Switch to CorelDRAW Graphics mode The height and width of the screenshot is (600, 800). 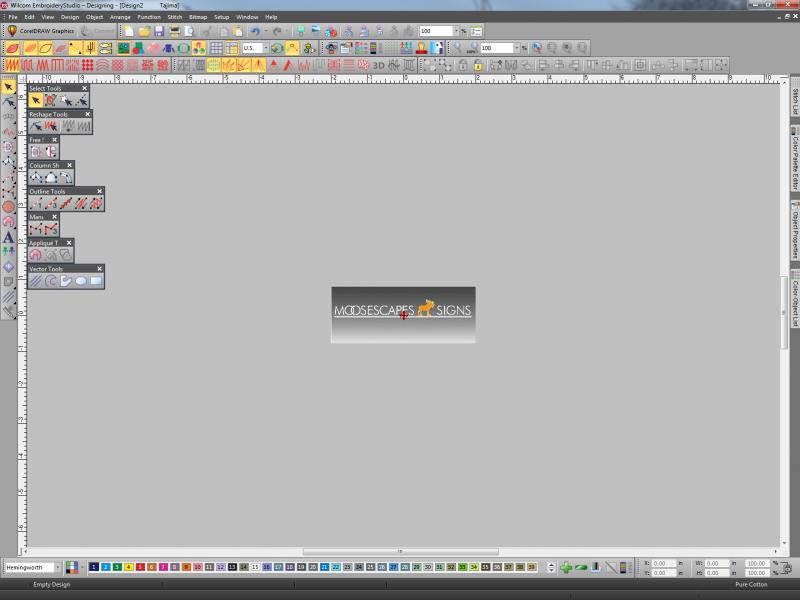click(41, 31)
